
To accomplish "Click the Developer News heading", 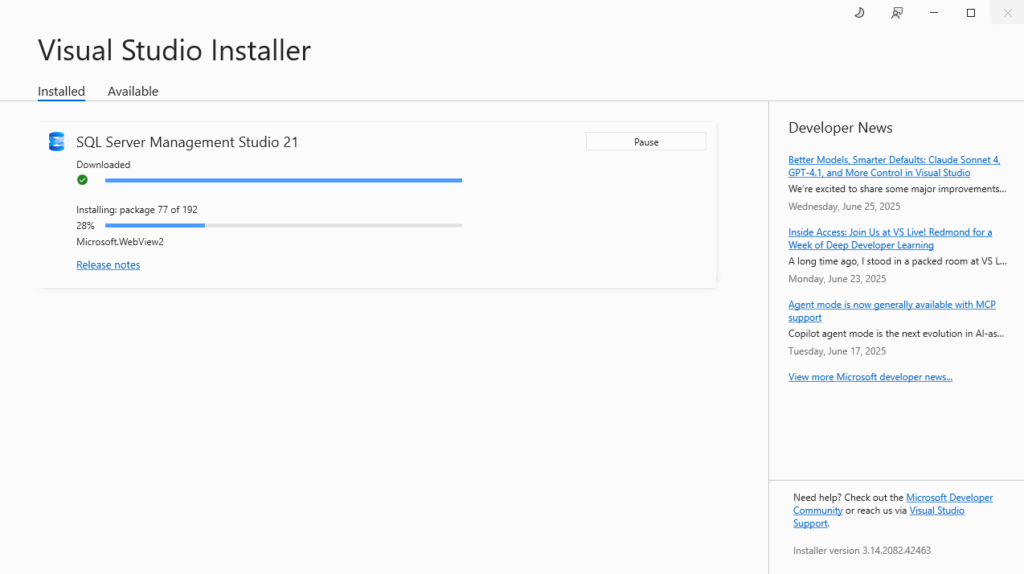I will pyautogui.click(x=840, y=128).
